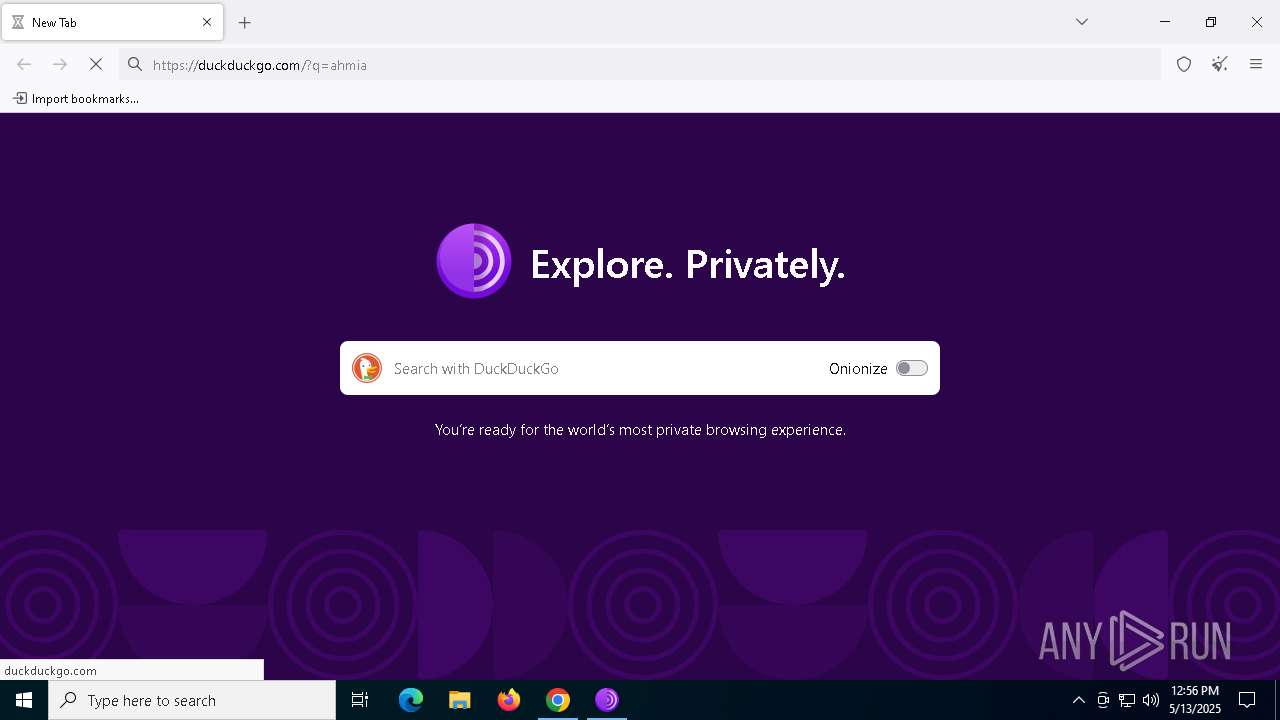The width and height of the screenshot is (1280, 720).
Task: Open the volume speaker tray icon
Action: click(1151, 700)
